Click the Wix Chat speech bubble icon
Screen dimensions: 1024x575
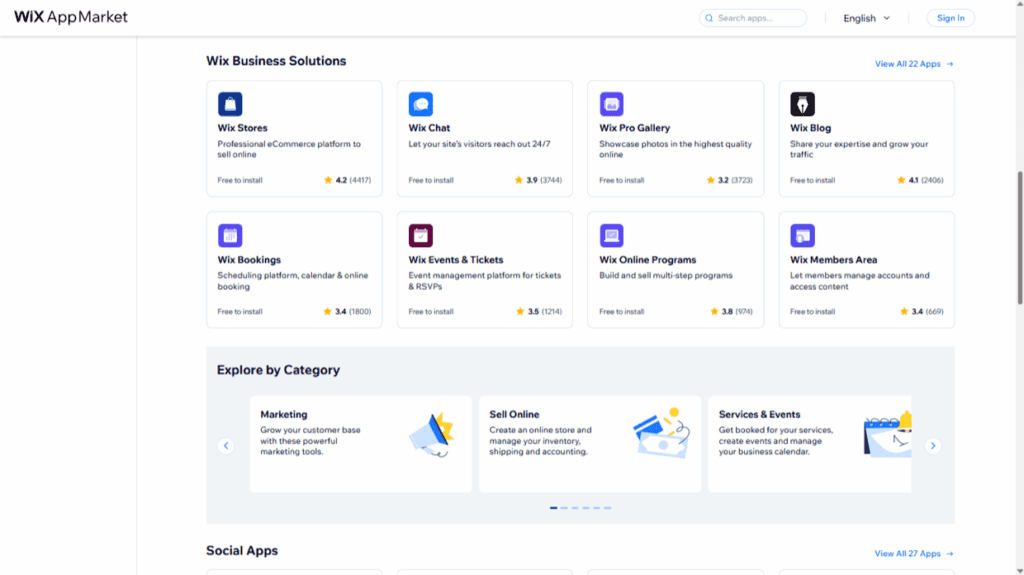click(421, 104)
